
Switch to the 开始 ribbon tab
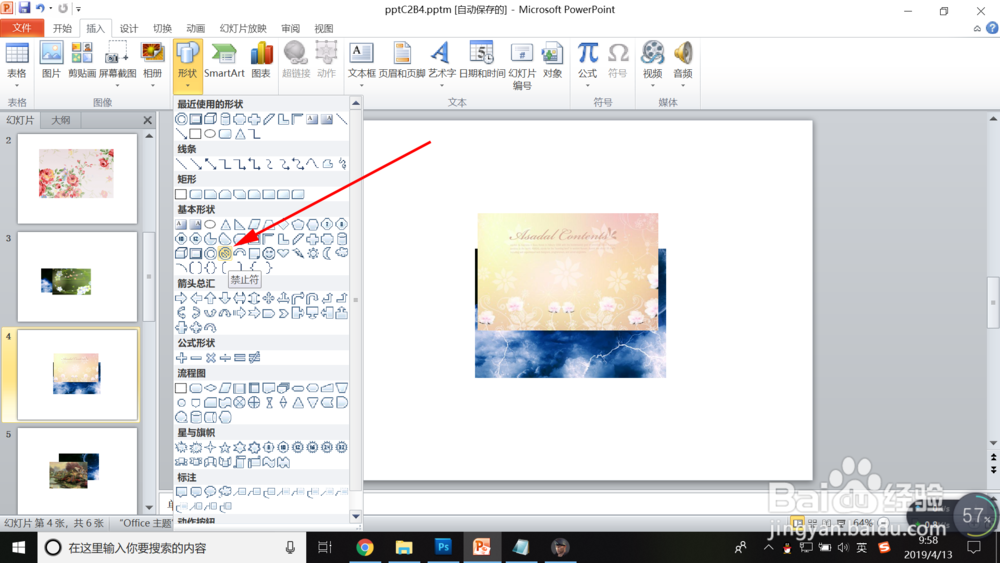(62, 28)
